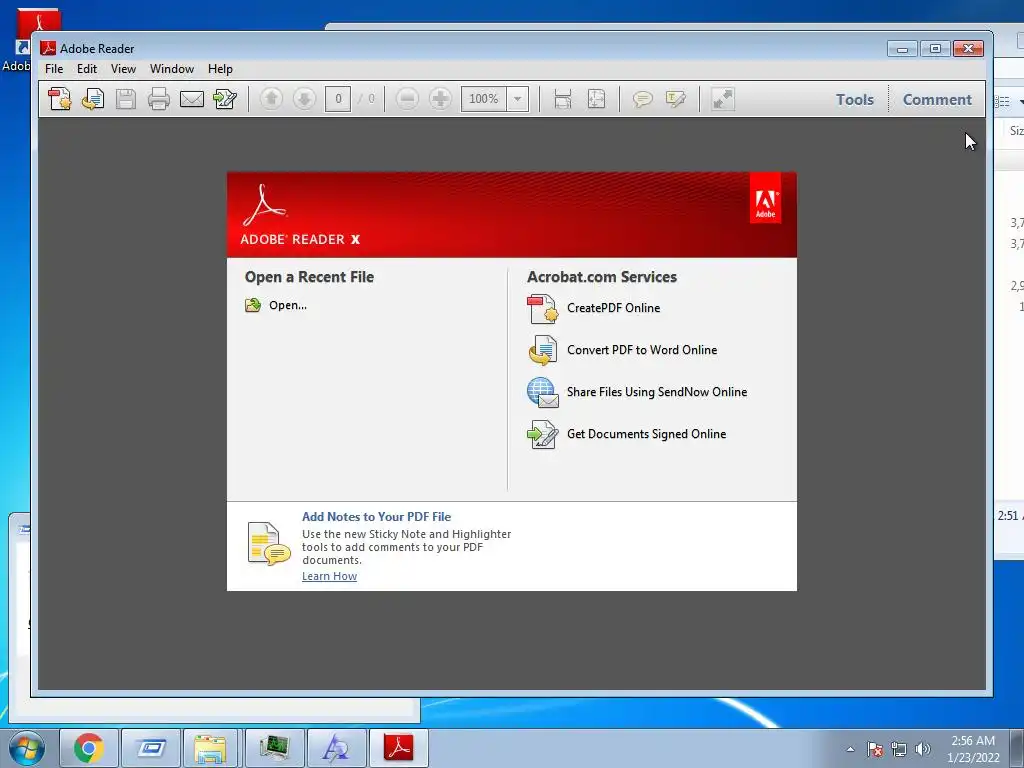Click the network tray icon
This screenshot has width=1024, height=768.
[899, 748]
